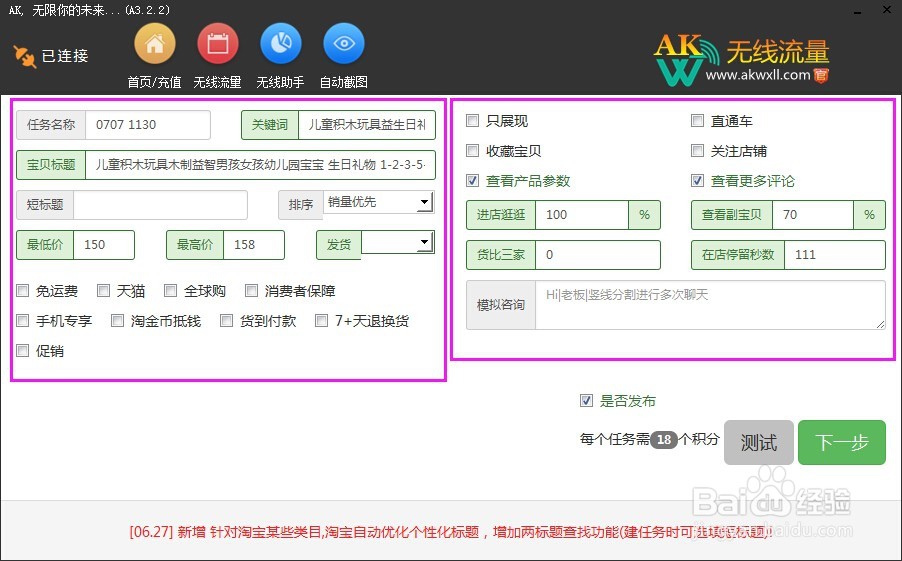Image resolution: width=902 pixels, height=561 pixels.
Task: Check the 全球购 option
Action: coord(170,291)
